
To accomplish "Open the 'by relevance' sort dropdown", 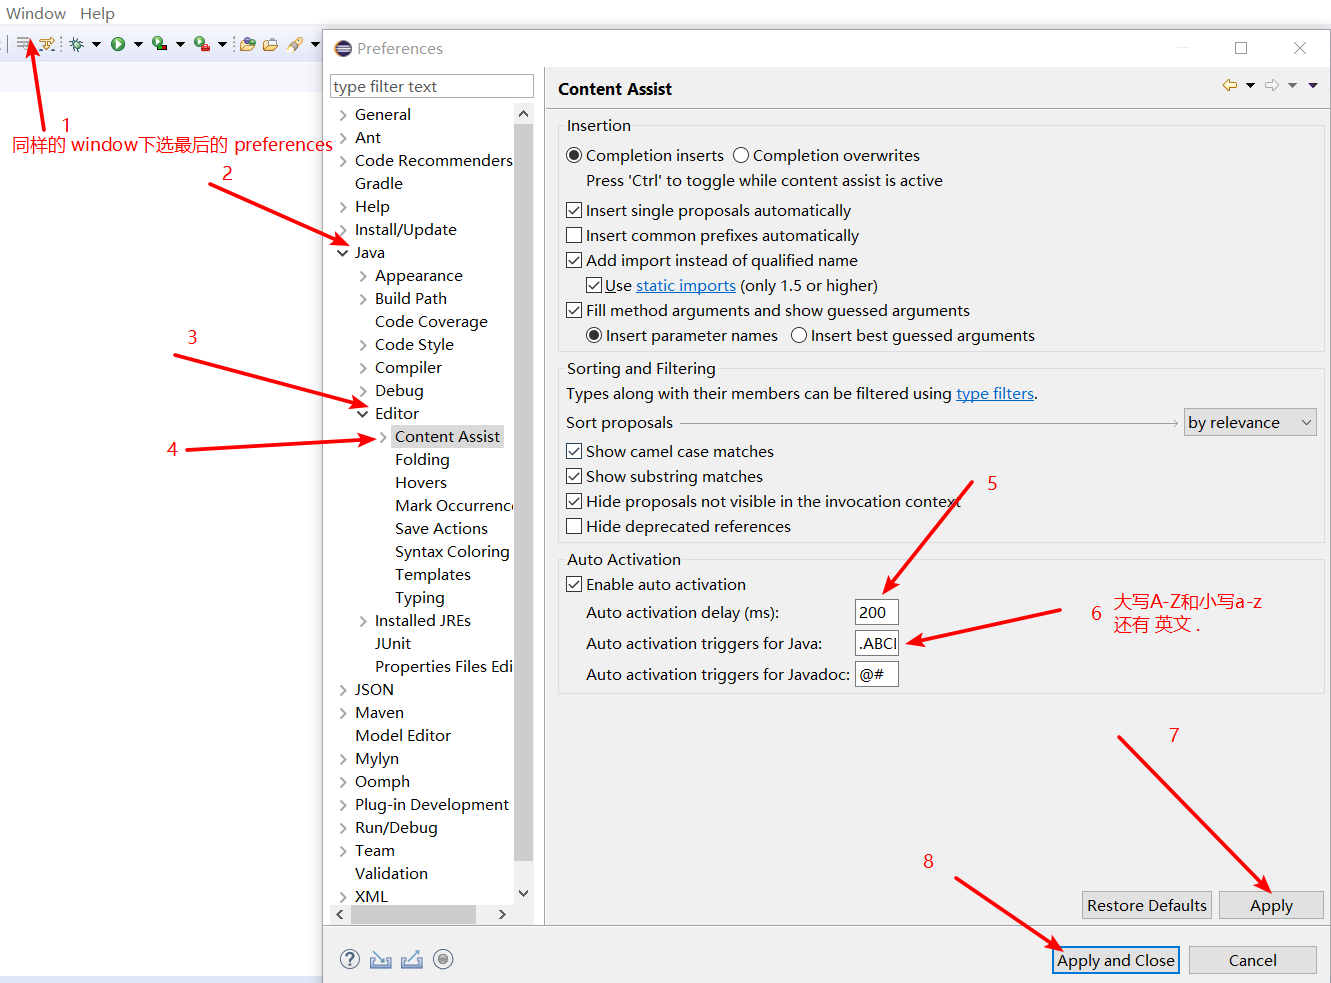I will pos(1250,422).
